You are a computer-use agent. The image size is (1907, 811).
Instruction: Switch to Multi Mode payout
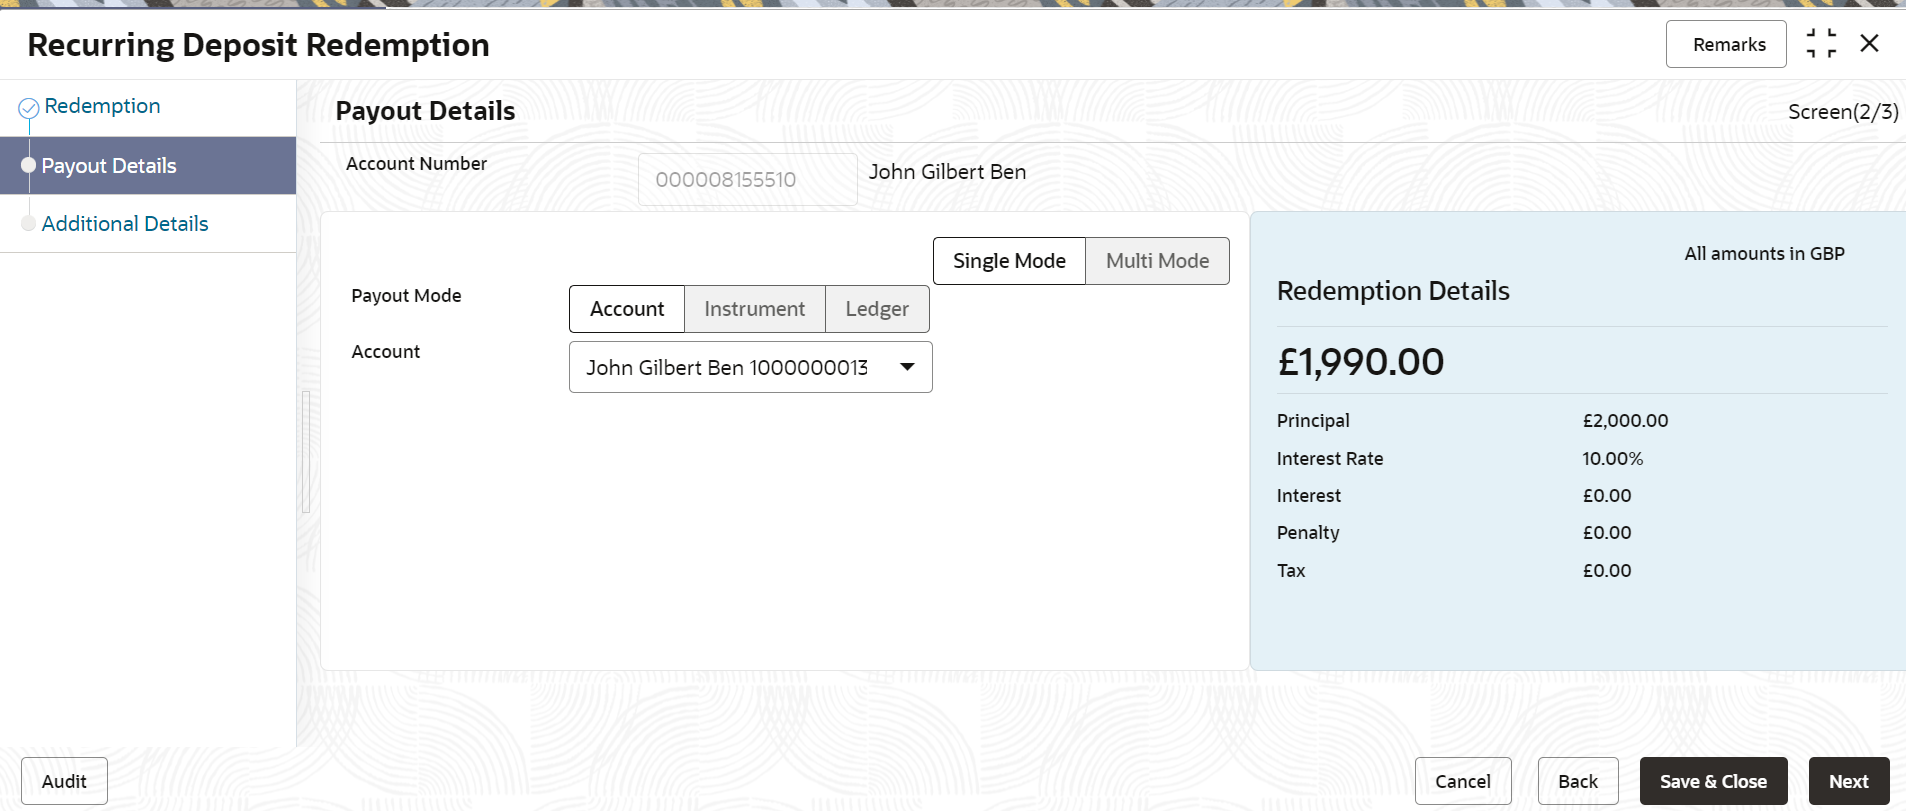tap(1157, 261)
